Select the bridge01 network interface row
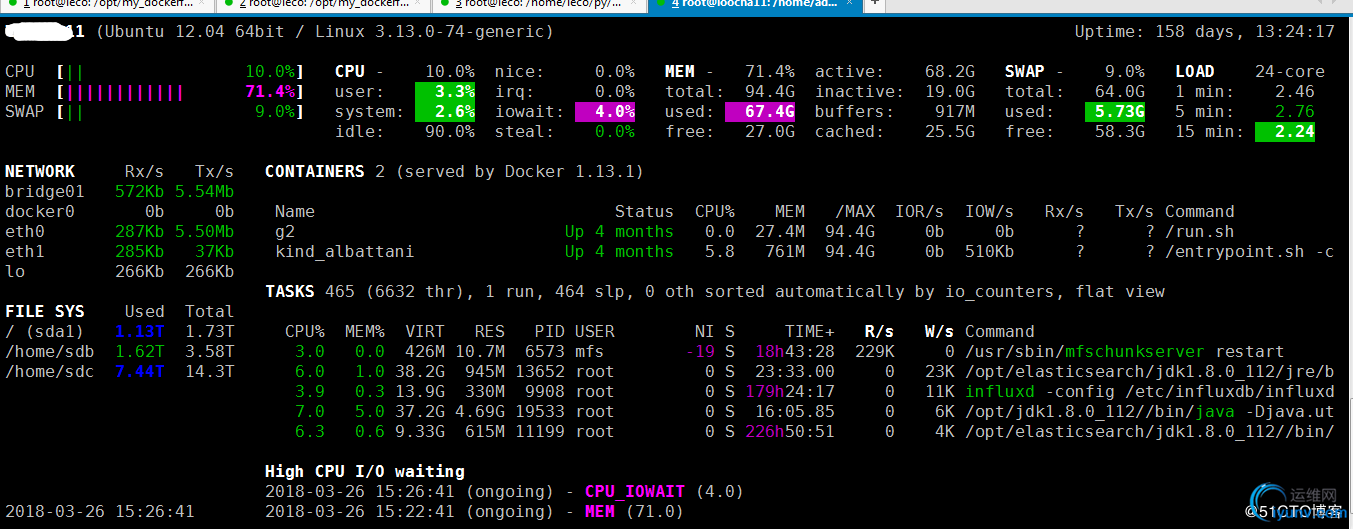Image resolution: width=1353 pixels, height=529 pixels. coord(120,192)
